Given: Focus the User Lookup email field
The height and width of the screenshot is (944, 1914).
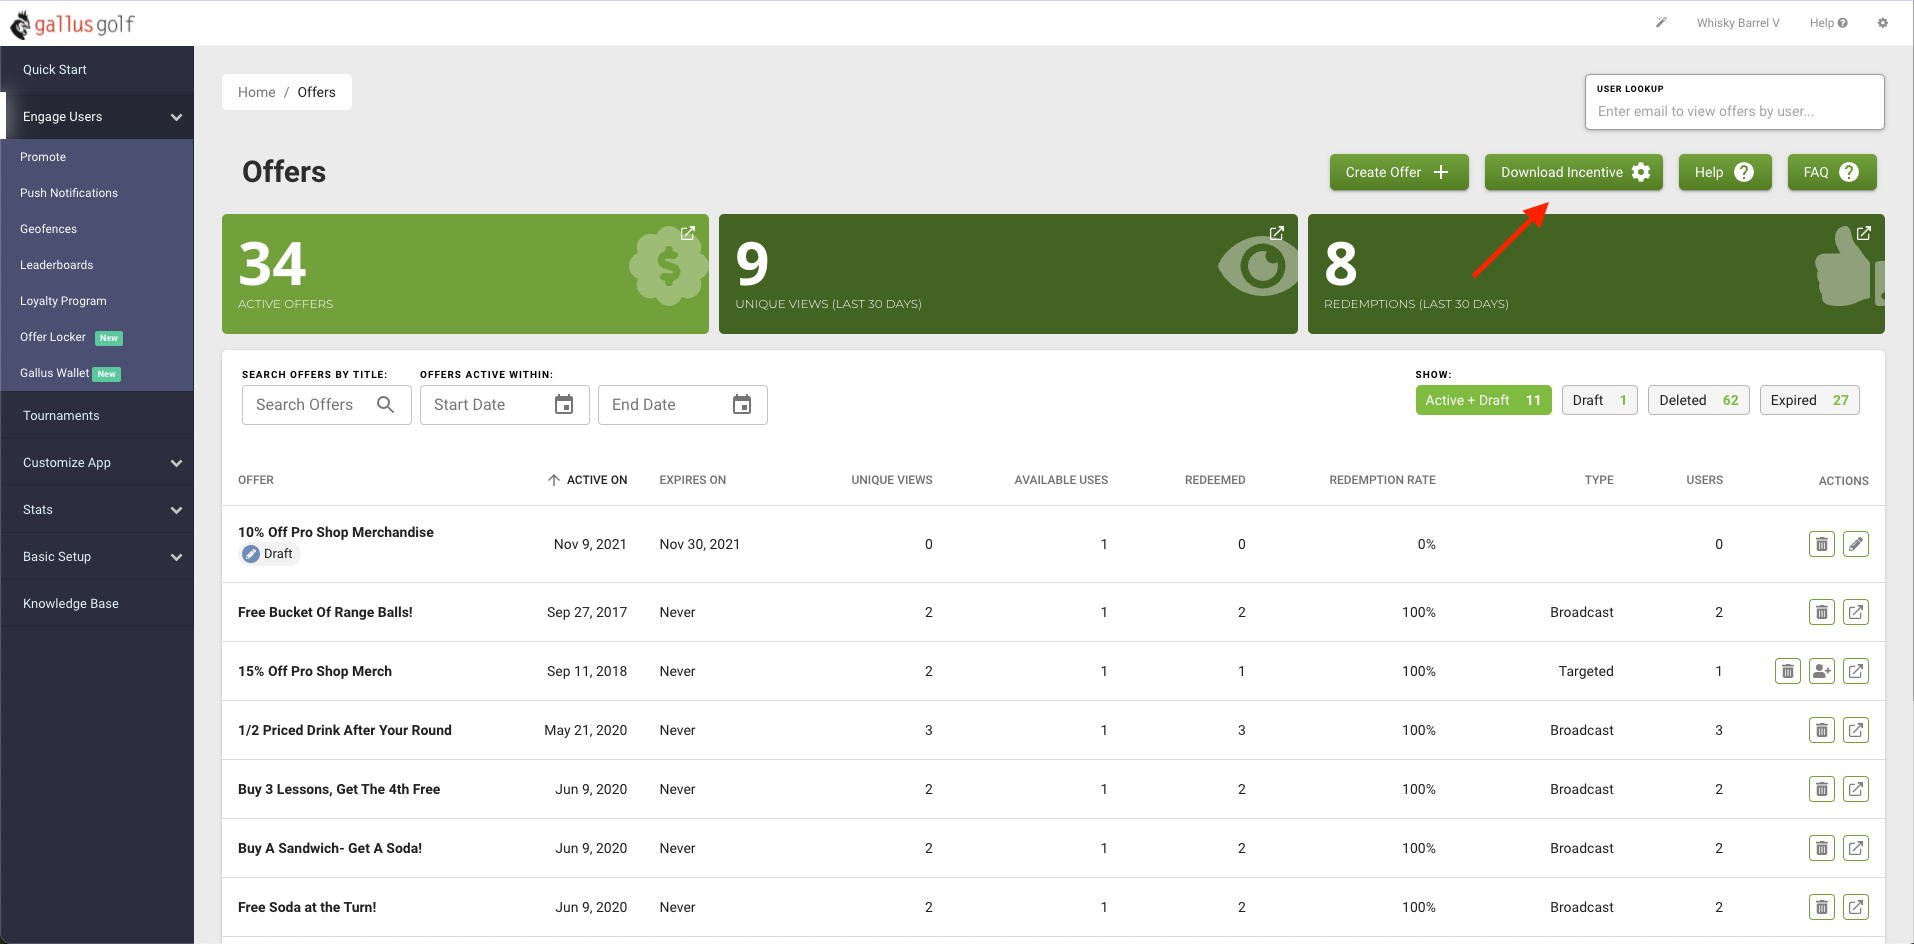Looking at the screenshot, I should (1735, 111).
